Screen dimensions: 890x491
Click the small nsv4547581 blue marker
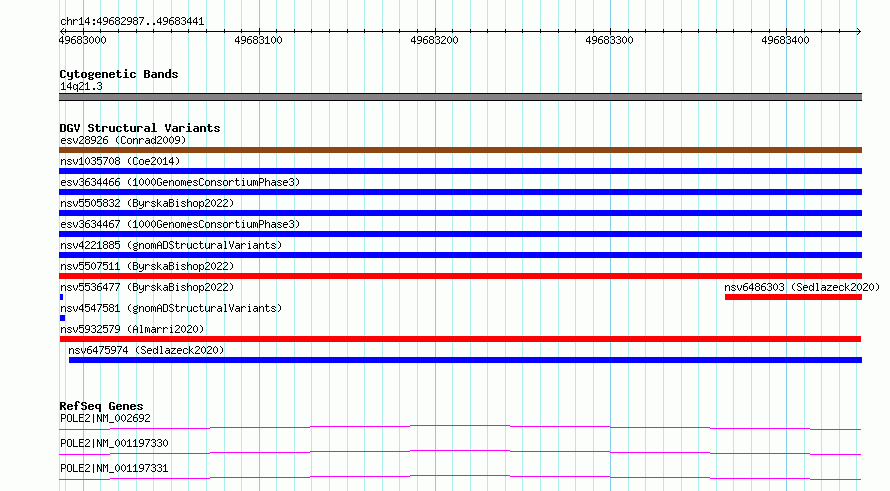(x=62, y=318)
